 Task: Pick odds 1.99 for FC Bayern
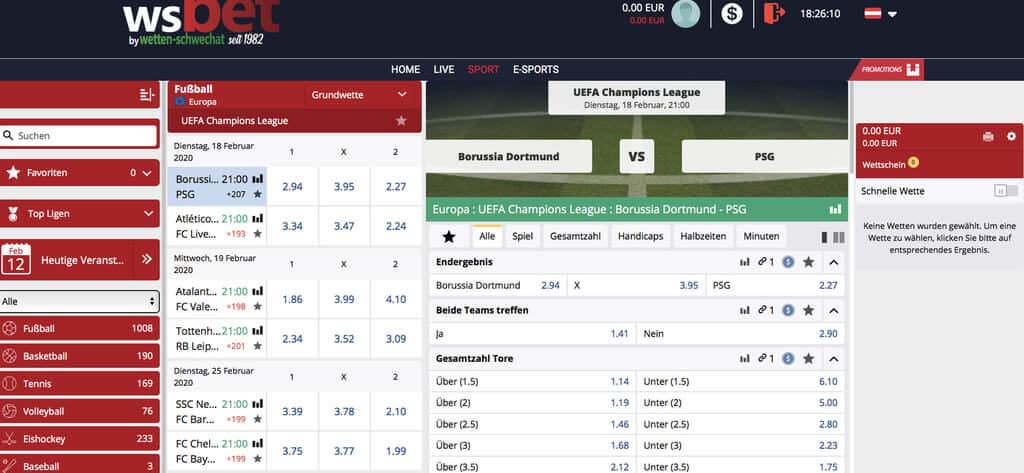pos(396,451)
